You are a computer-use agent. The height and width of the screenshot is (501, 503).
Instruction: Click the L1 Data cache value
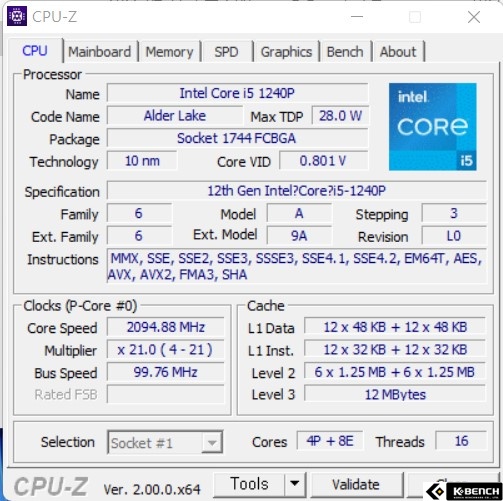click(395, 327)
